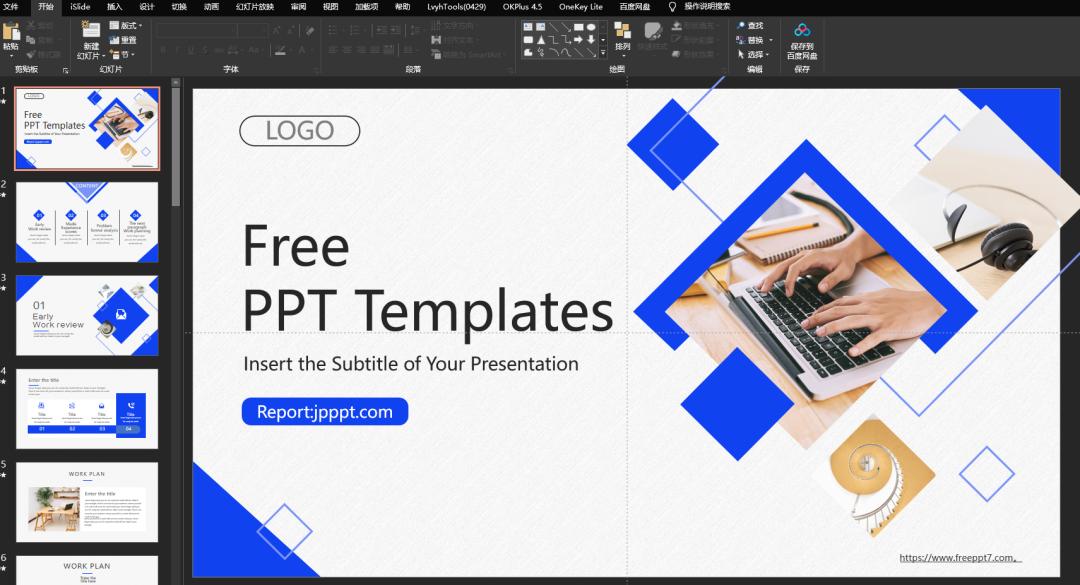Expand the Section (节) dropdown

(x=124, y=54)
